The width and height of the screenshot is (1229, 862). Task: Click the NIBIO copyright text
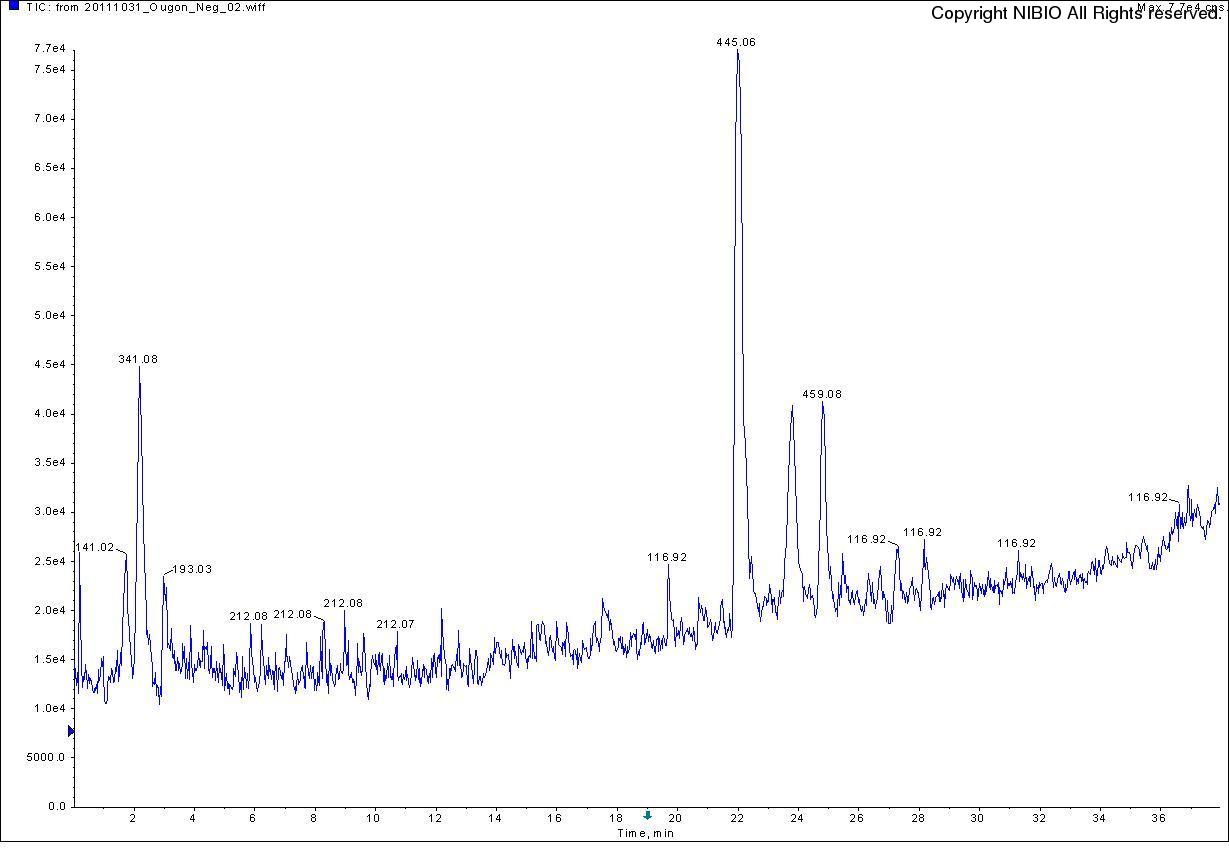click(1075, 14)
